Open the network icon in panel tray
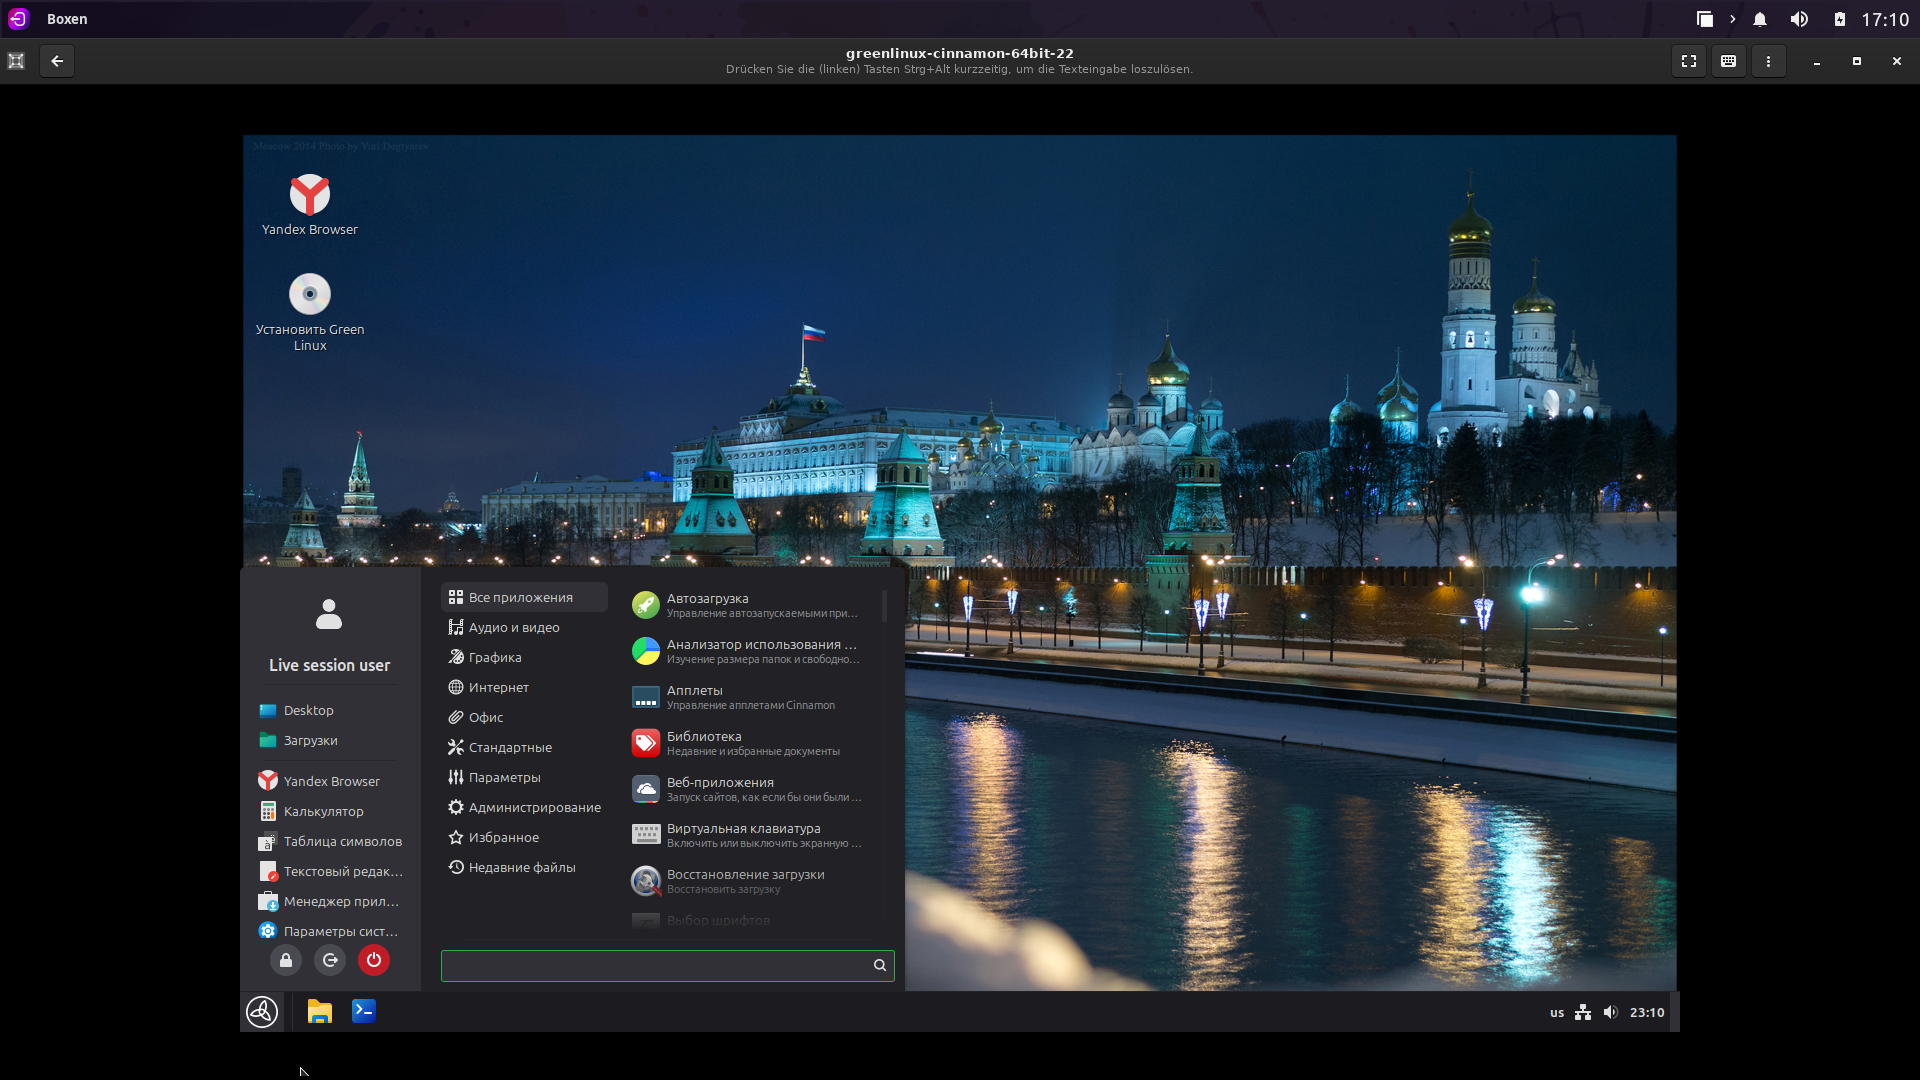Viewport: 1920px width, 1080px height. point(1583,1012)
